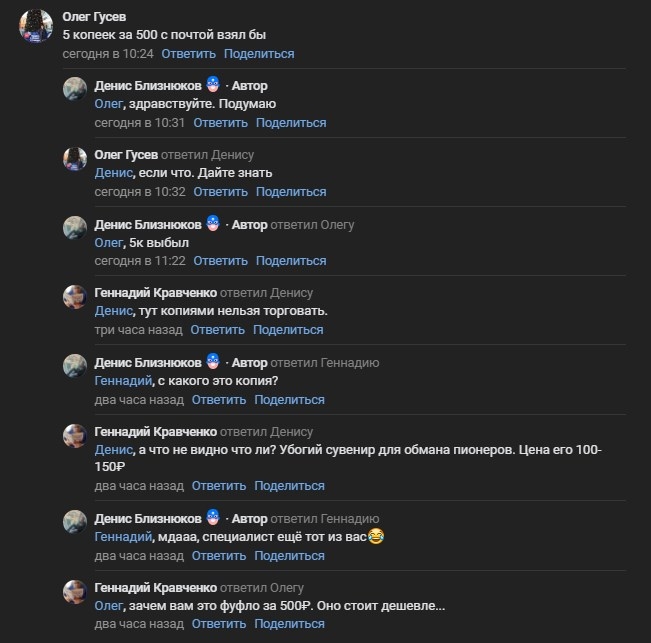Reply to 'тут копиями нельзя торговать' comment
This screenshot has height=643, width=651.
tap(217, 330)
